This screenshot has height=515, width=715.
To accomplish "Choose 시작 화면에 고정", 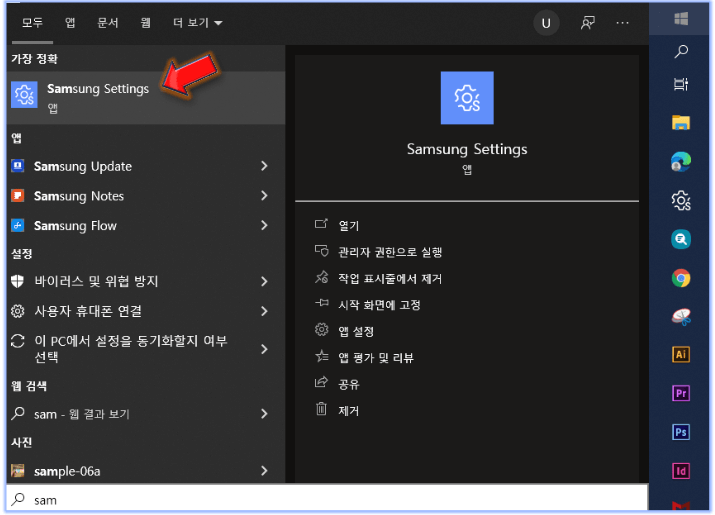I will pos(379,305).
